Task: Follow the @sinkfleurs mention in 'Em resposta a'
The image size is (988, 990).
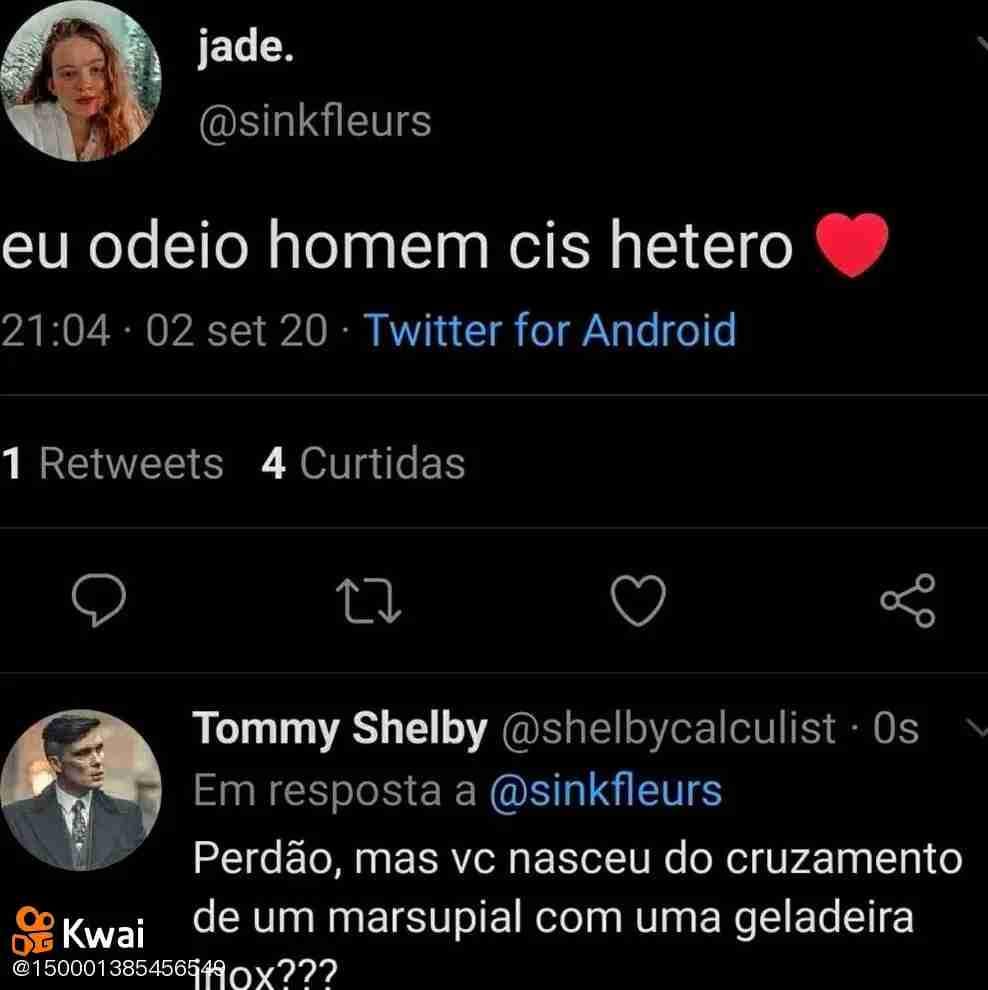Action: click(x=604, y=791)
